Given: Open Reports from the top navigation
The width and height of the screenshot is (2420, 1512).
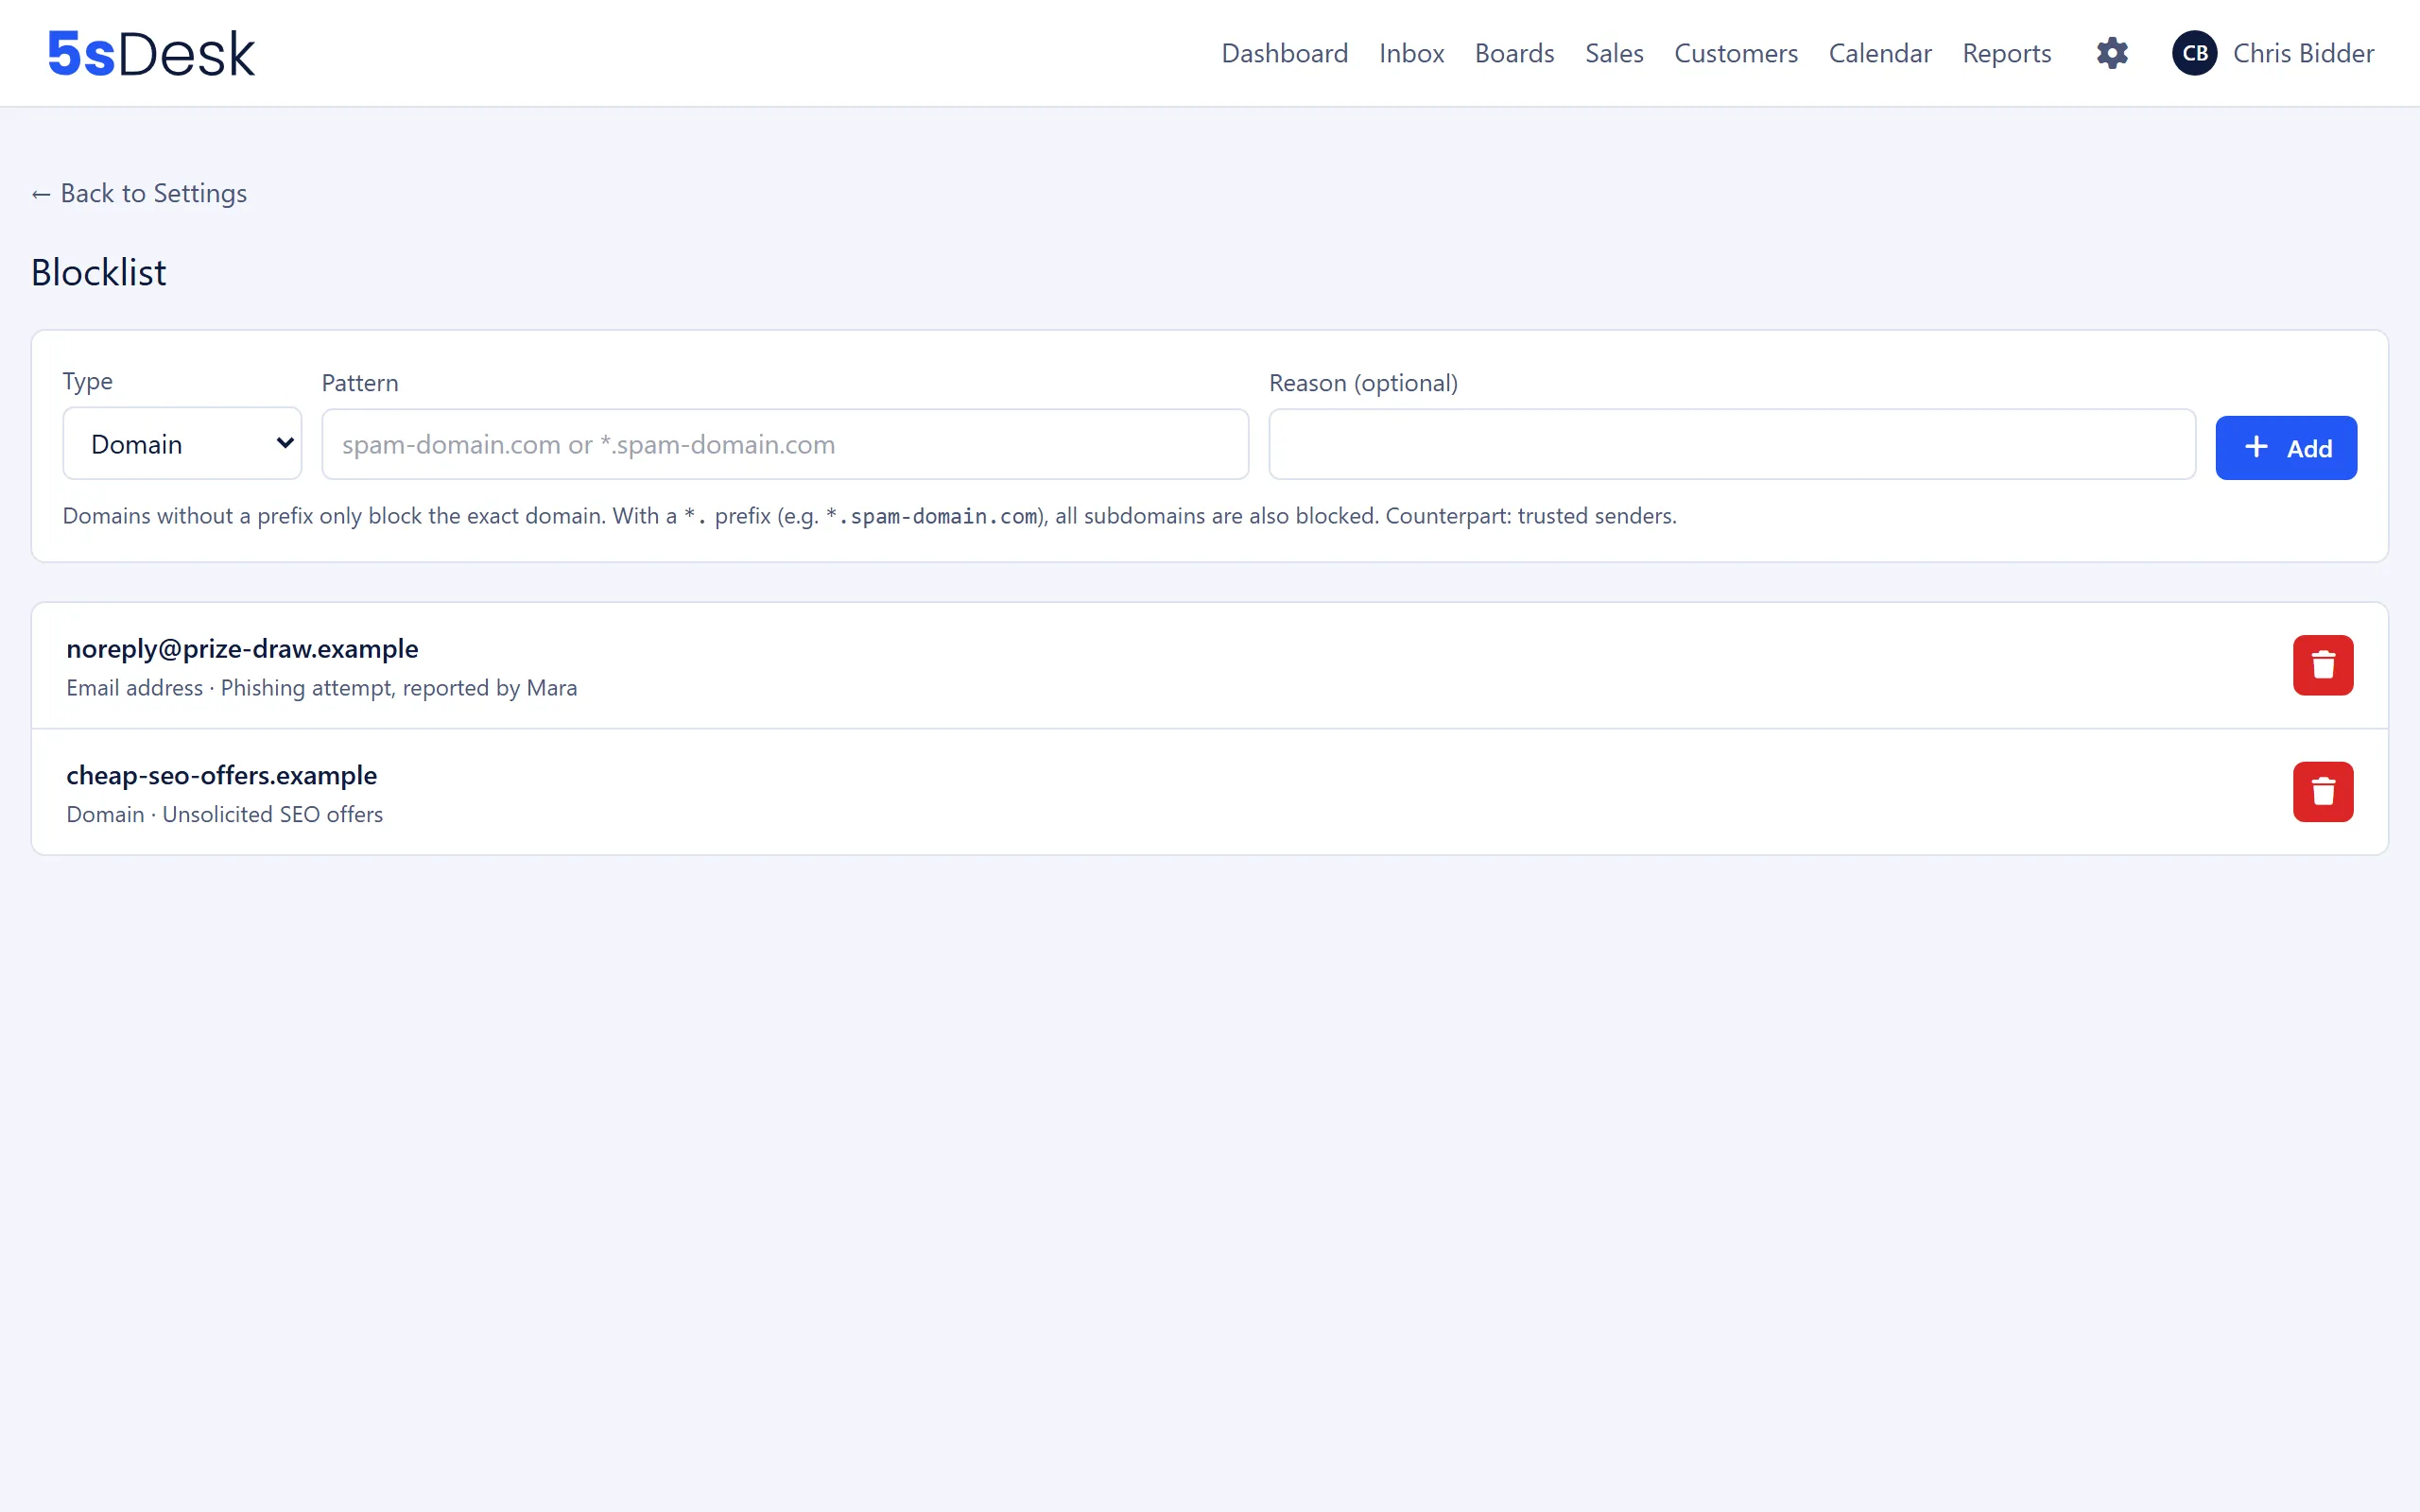Looking at the screenshot, I should [x=2006, y=53].
